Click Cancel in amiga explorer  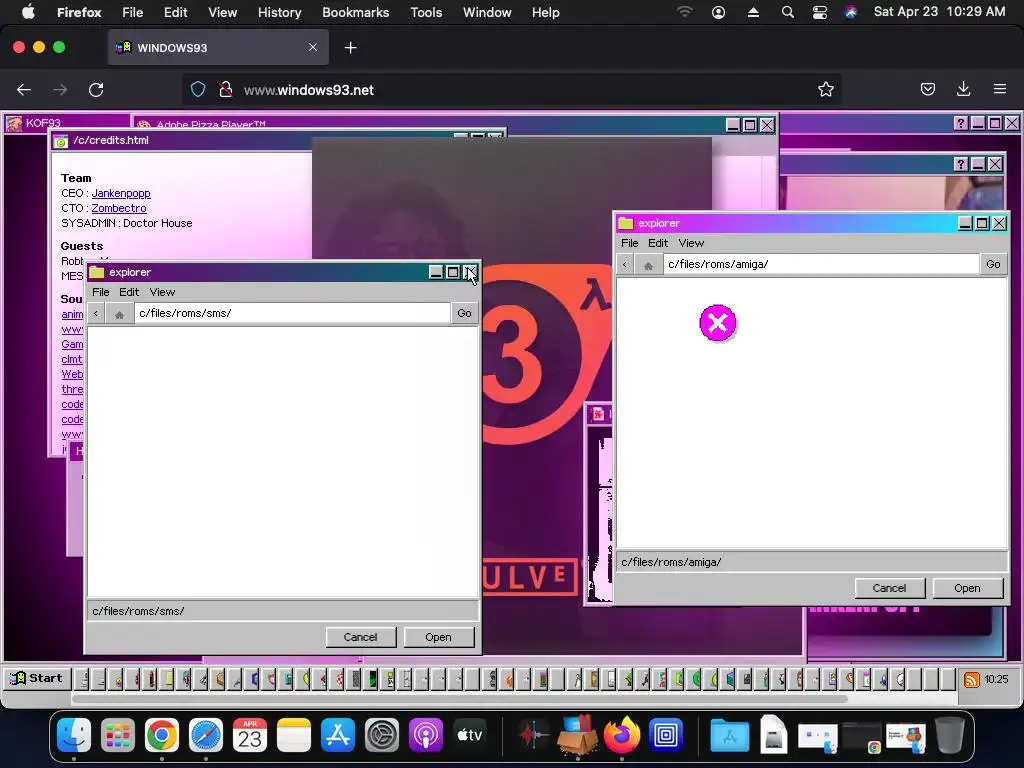point(889,588)
